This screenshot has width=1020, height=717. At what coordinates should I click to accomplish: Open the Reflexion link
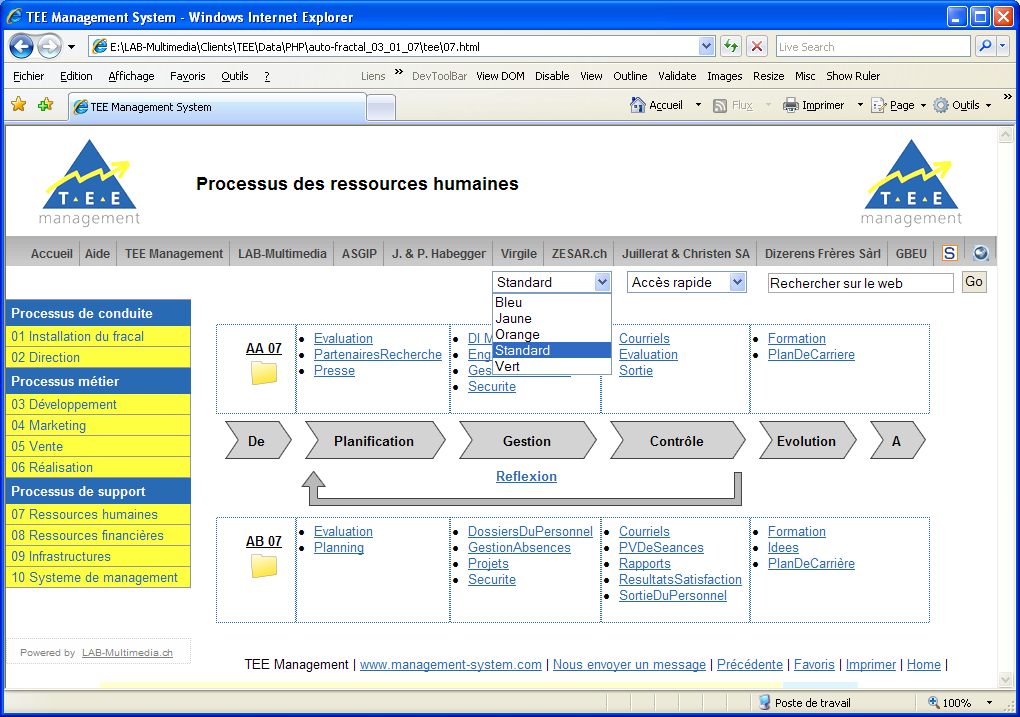(526, 476)
